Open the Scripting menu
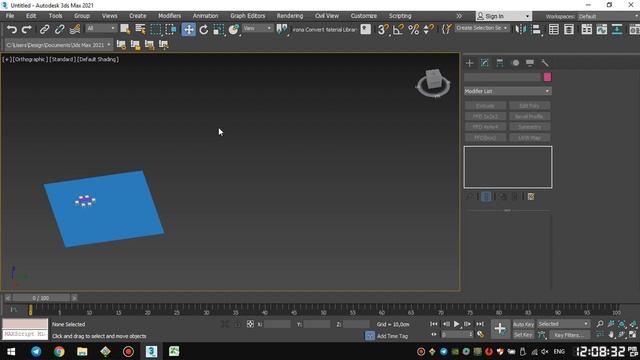 [400, 16]
